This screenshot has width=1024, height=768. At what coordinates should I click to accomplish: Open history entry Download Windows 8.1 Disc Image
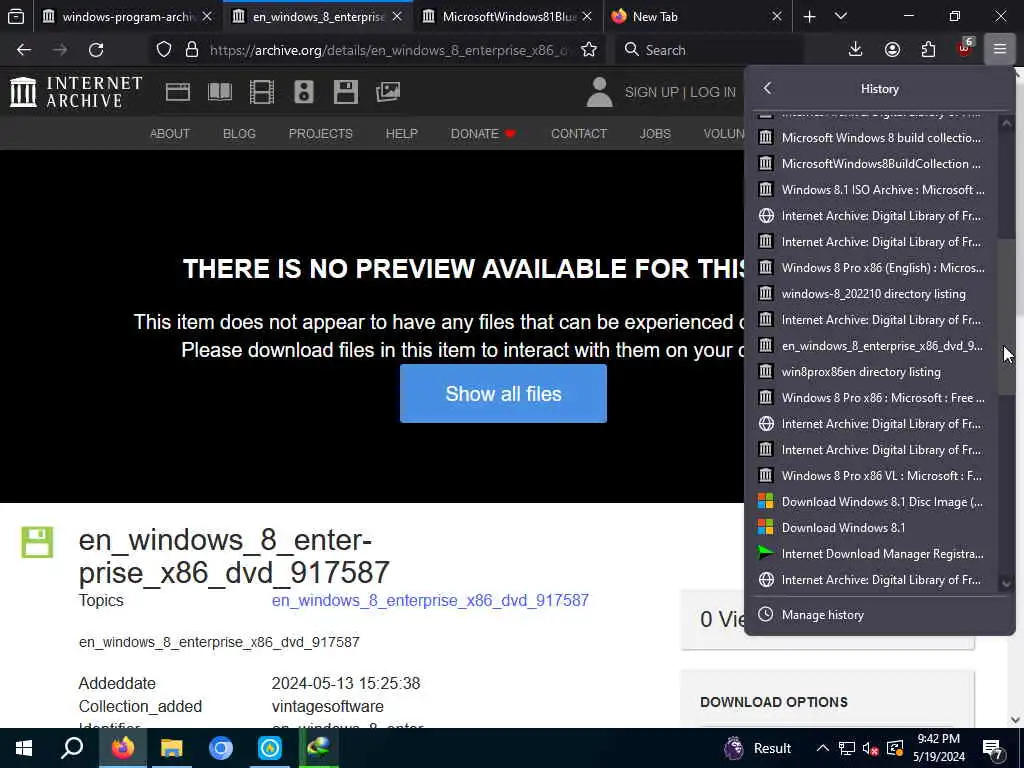[x=879, y=502]
